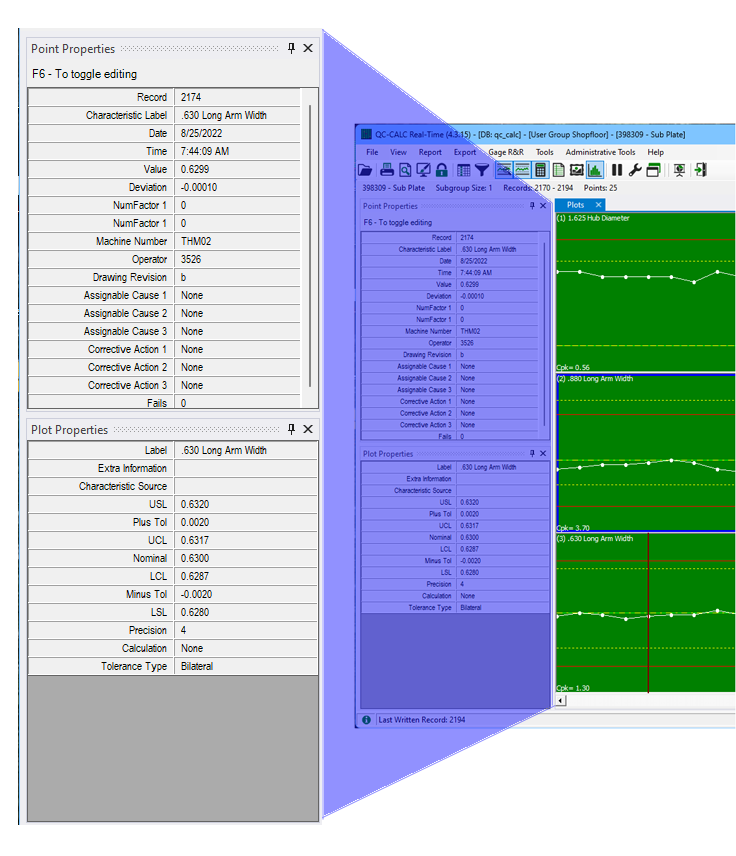Open the Export menu

[x=465, y=152]
